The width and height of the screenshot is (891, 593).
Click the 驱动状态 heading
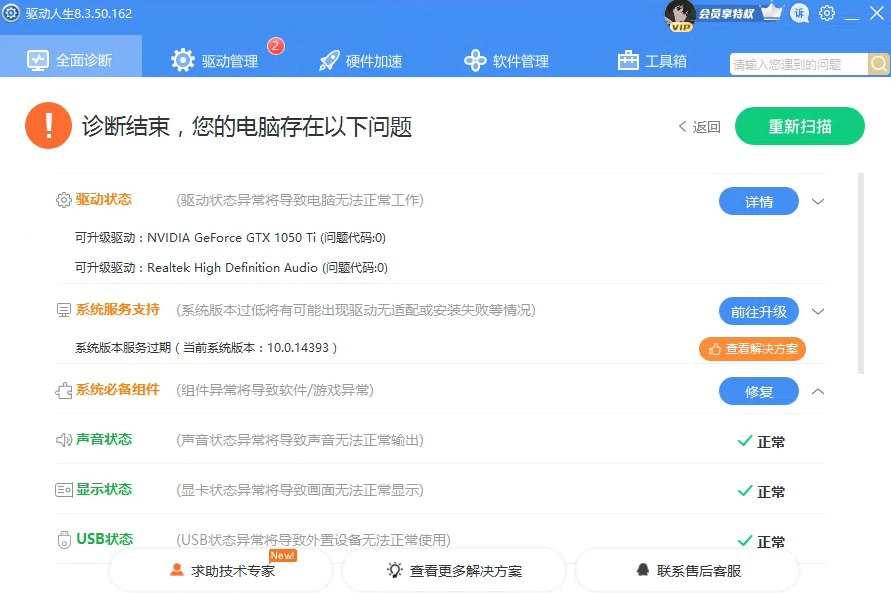click(x=104, y=199)
